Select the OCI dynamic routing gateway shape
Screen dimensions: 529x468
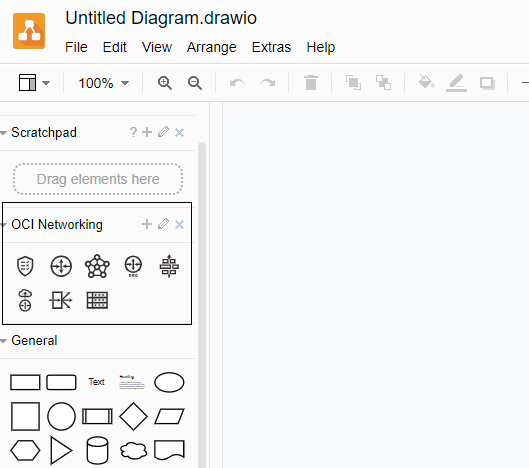133,266
